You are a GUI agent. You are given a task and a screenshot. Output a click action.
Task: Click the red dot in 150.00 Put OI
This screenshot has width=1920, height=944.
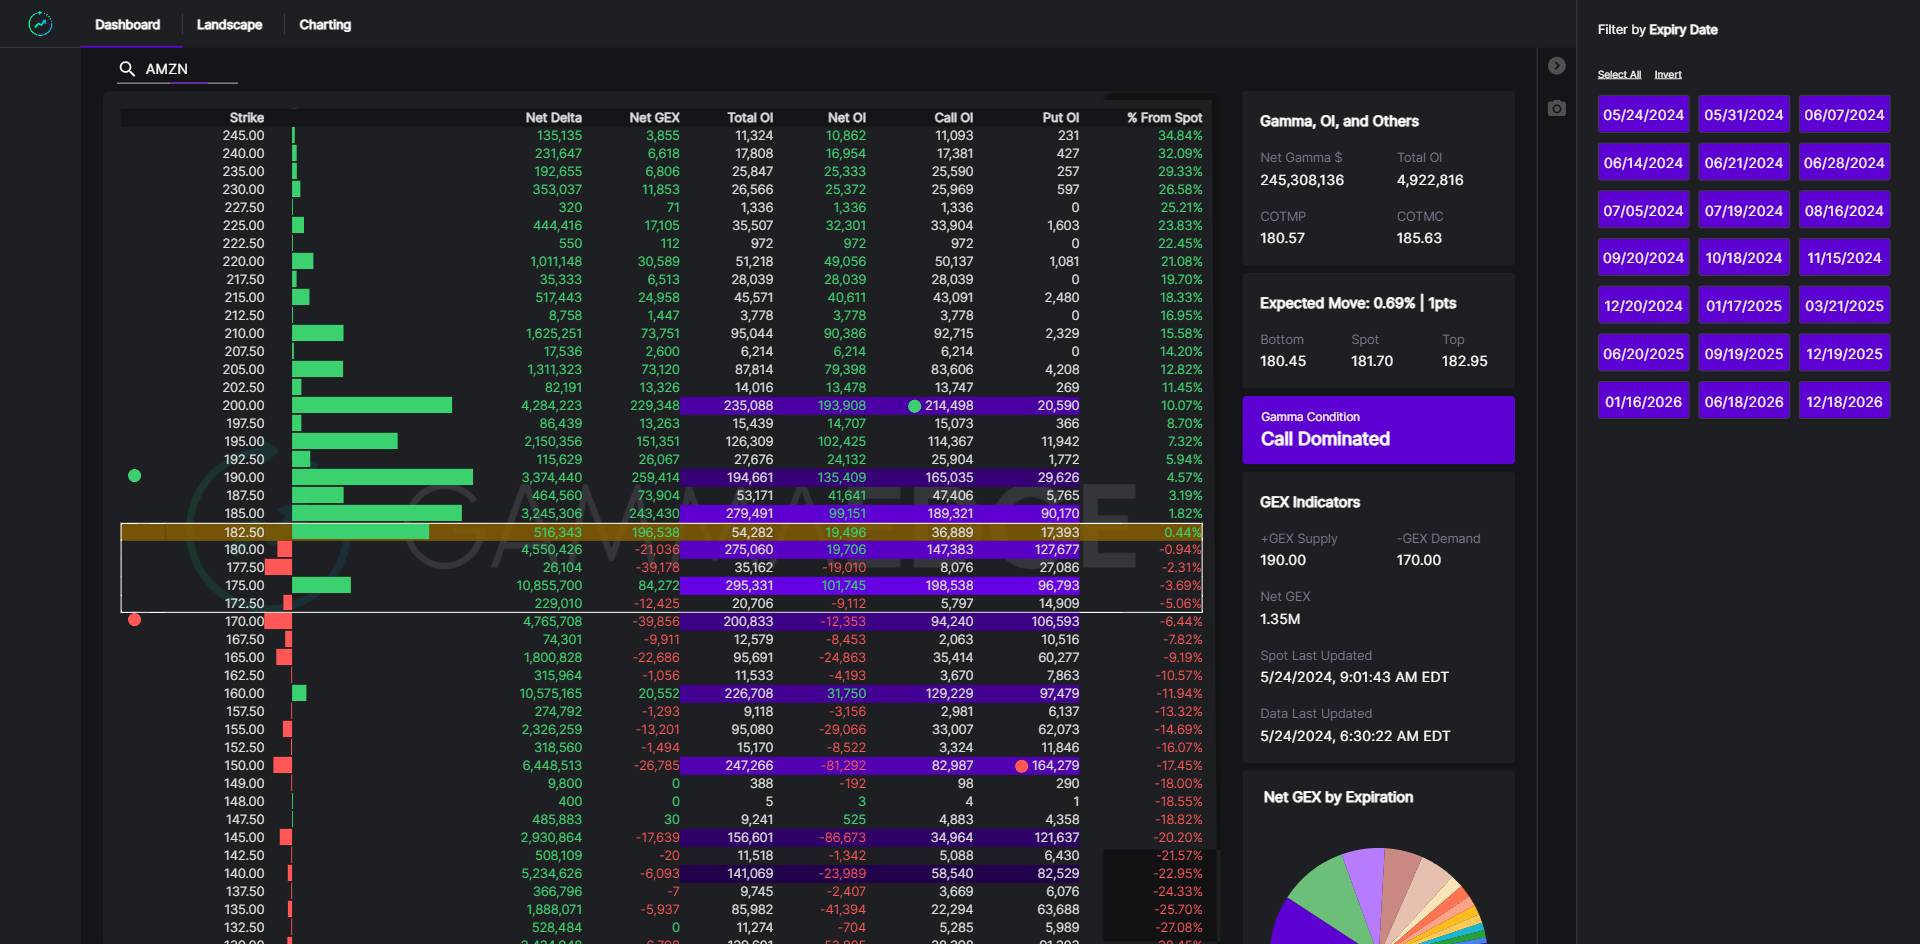tap(1021, 766)
